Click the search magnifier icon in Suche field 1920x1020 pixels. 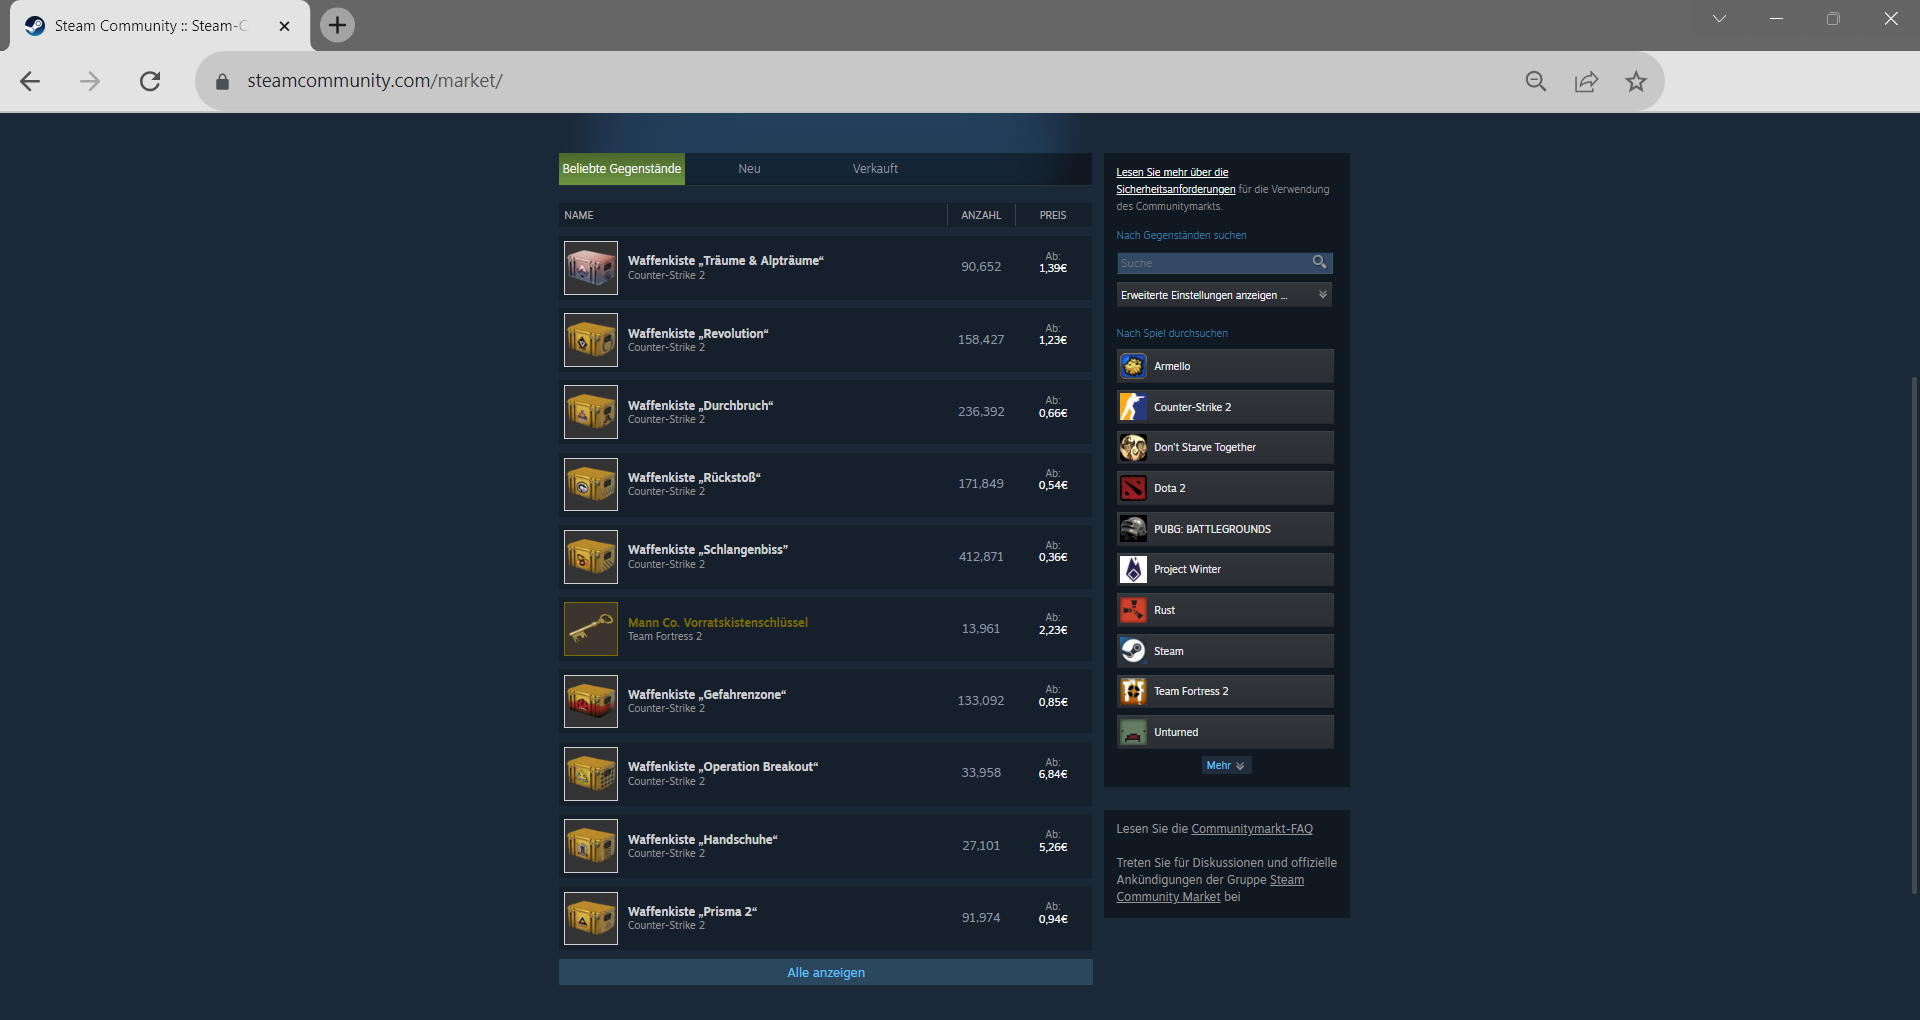pos(1319,262)
